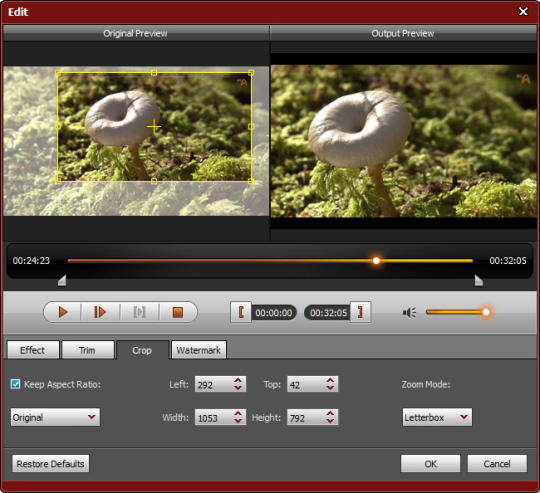540x493 pixels.
Task: Click the right trim marker triangle
Action: 479,280
